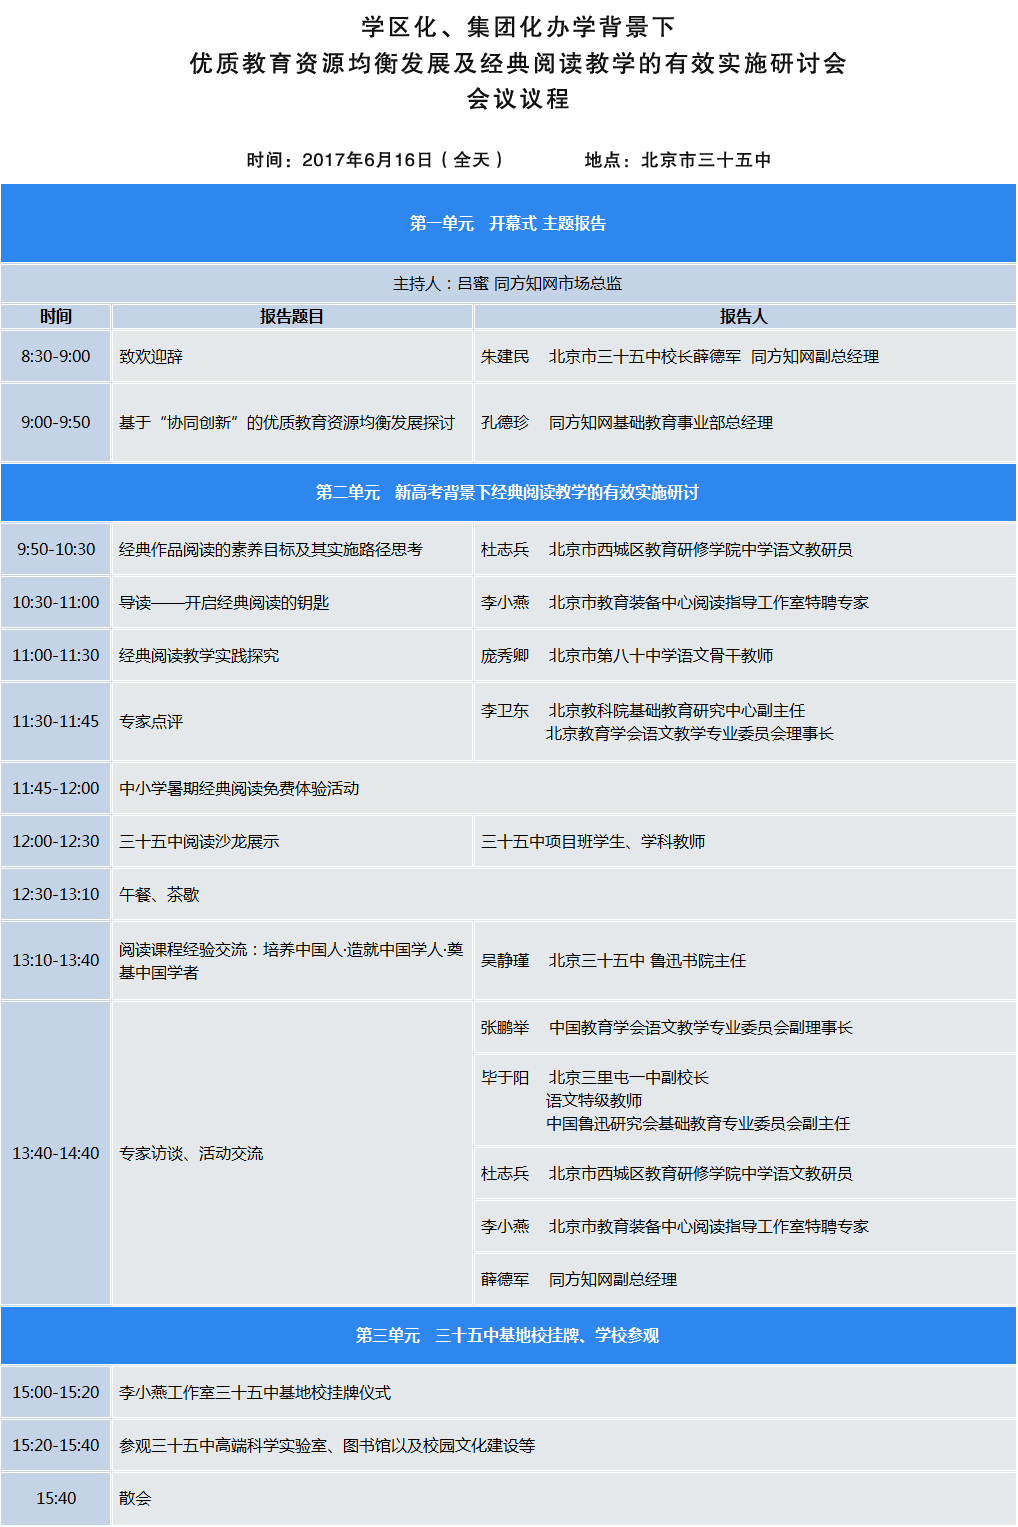Screen dimensions: 1018x1527
Task: Click the line 语文特级教师
Action: click(x=594, y=1101)
